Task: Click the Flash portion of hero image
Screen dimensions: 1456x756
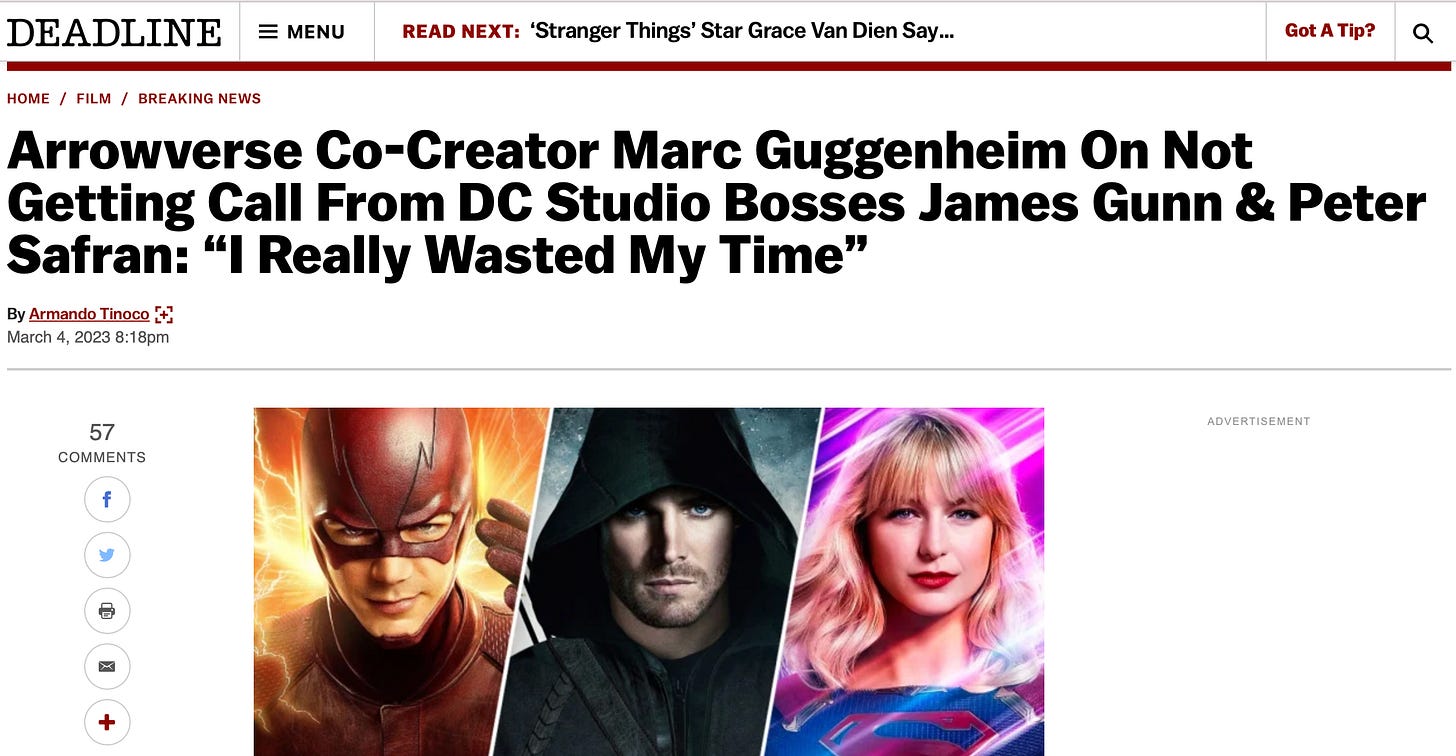Action: (x=390, y=582)
